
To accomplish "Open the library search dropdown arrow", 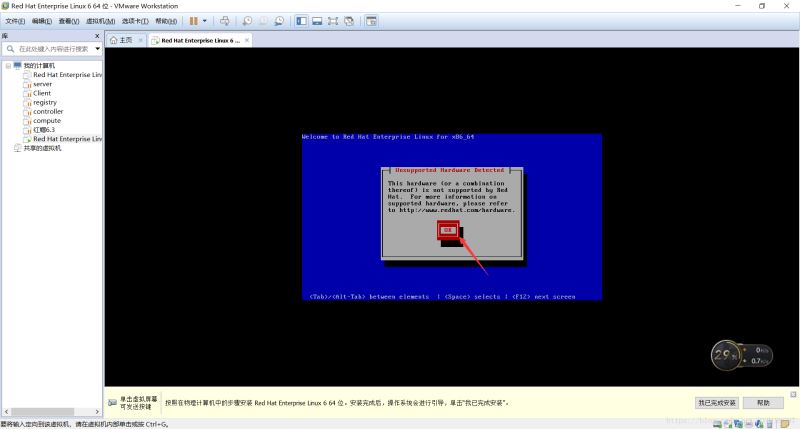I will coord(97,48).
